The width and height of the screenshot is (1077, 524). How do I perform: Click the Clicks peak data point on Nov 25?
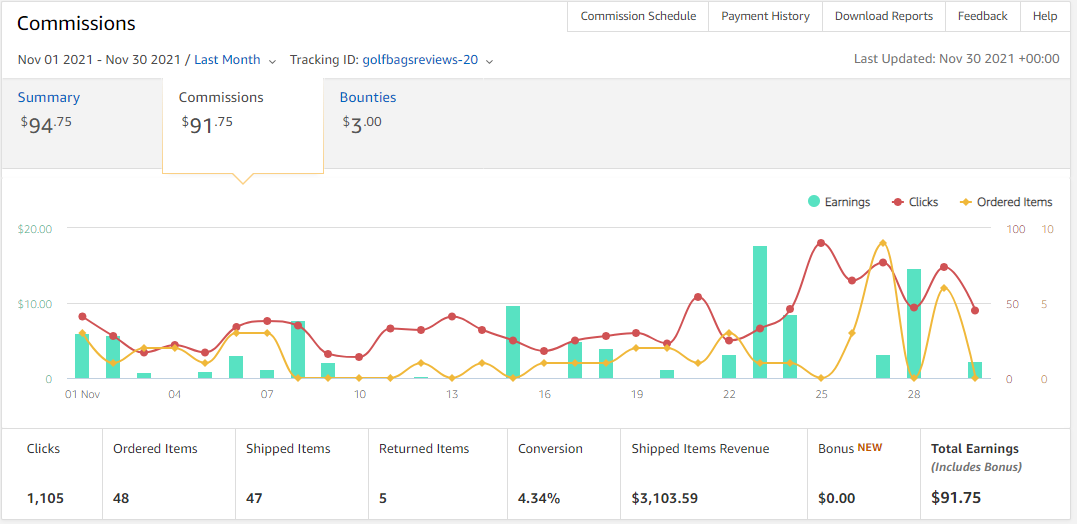click(821, 243)
